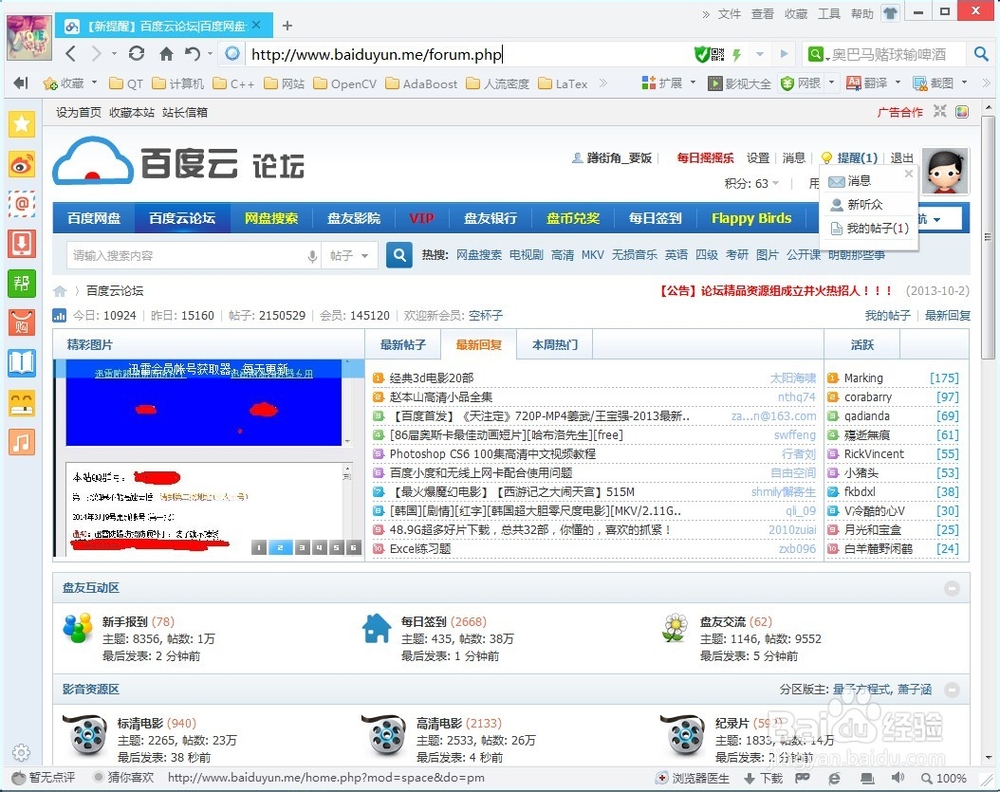Open 浏览器医生 in status bar
1000x792 pixels.
[693, 778]
